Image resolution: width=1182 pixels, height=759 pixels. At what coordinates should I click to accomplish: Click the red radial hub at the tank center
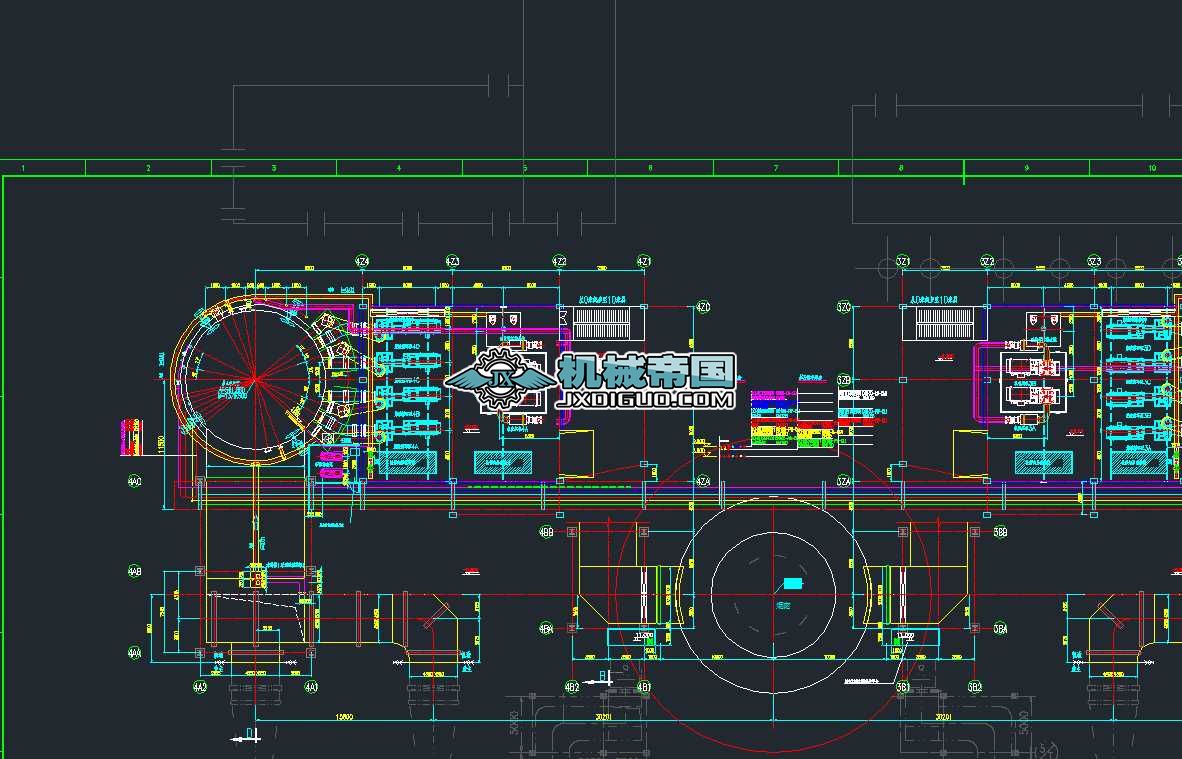(256, 380)
